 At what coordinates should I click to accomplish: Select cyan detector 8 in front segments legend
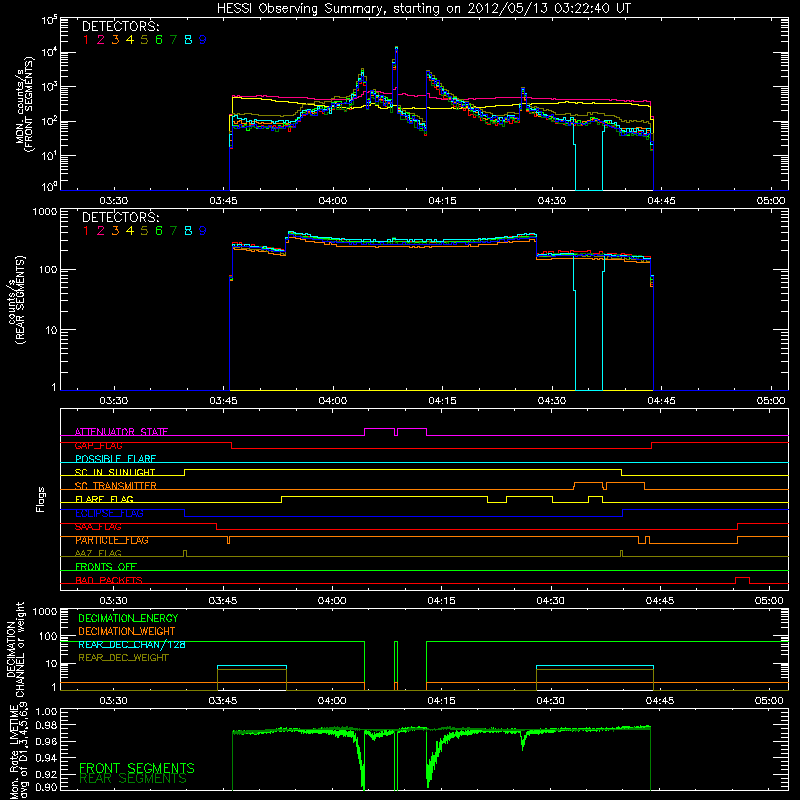pyautogui.click(x=188, y=40)
